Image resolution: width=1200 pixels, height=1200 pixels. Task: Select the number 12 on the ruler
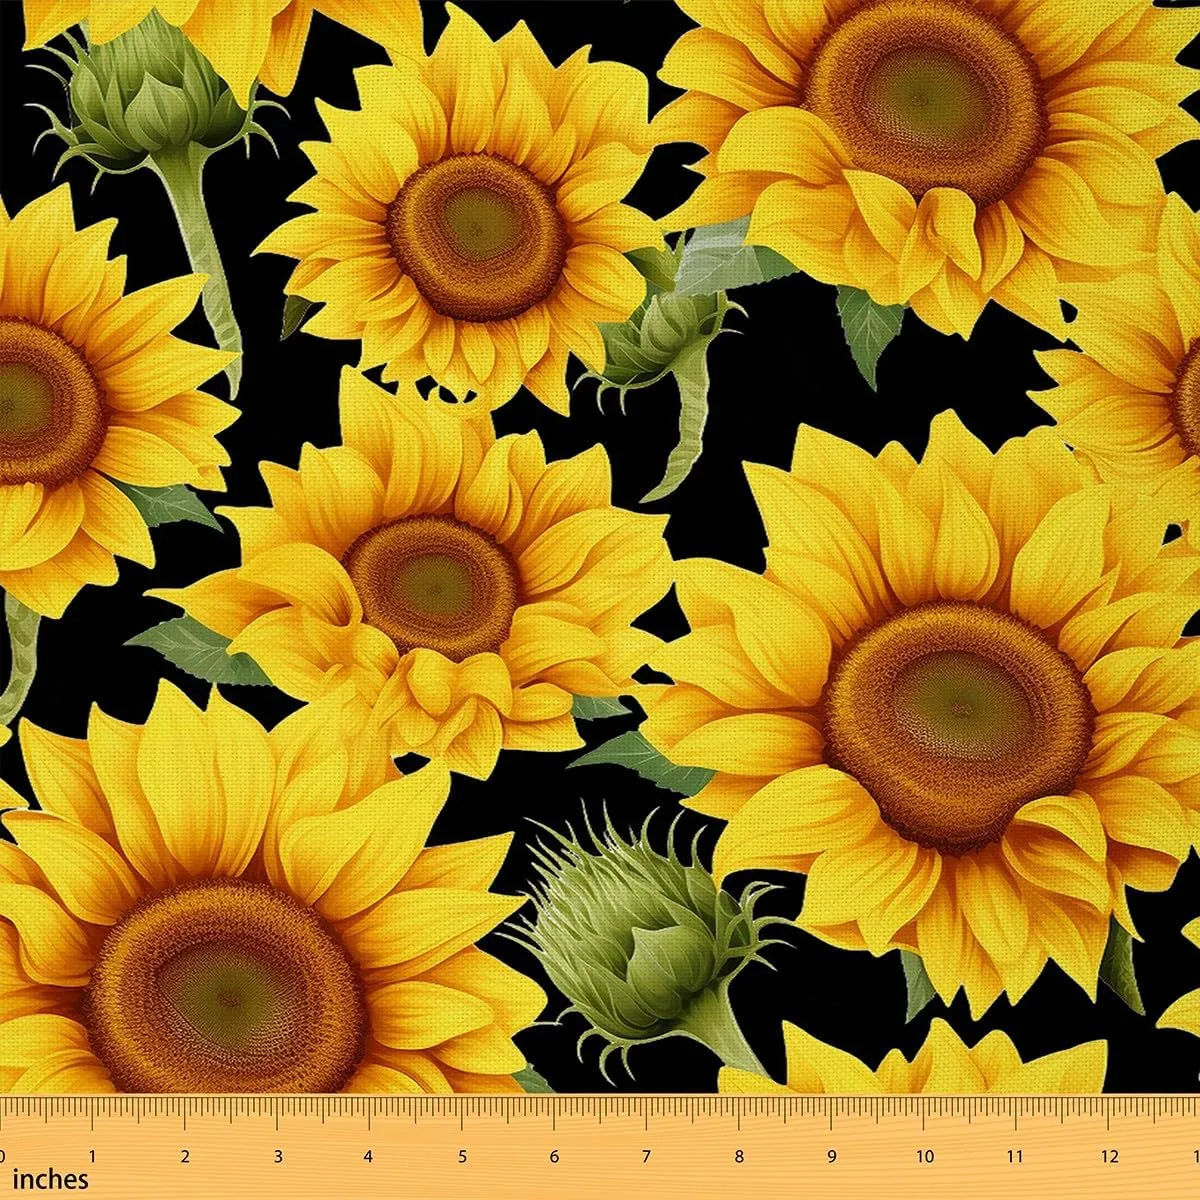[x=1110, y=1157]
